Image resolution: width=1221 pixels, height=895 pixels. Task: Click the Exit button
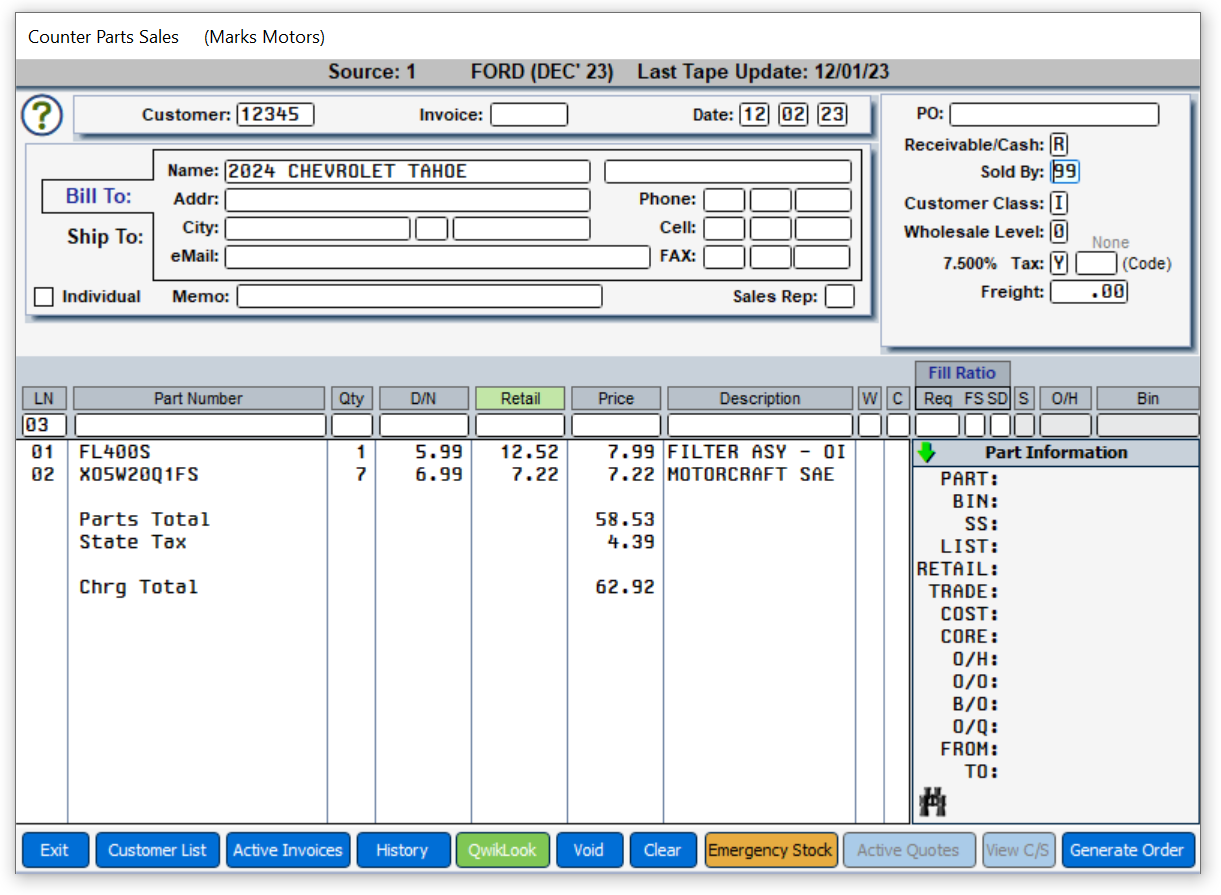[x=55, y=850]
